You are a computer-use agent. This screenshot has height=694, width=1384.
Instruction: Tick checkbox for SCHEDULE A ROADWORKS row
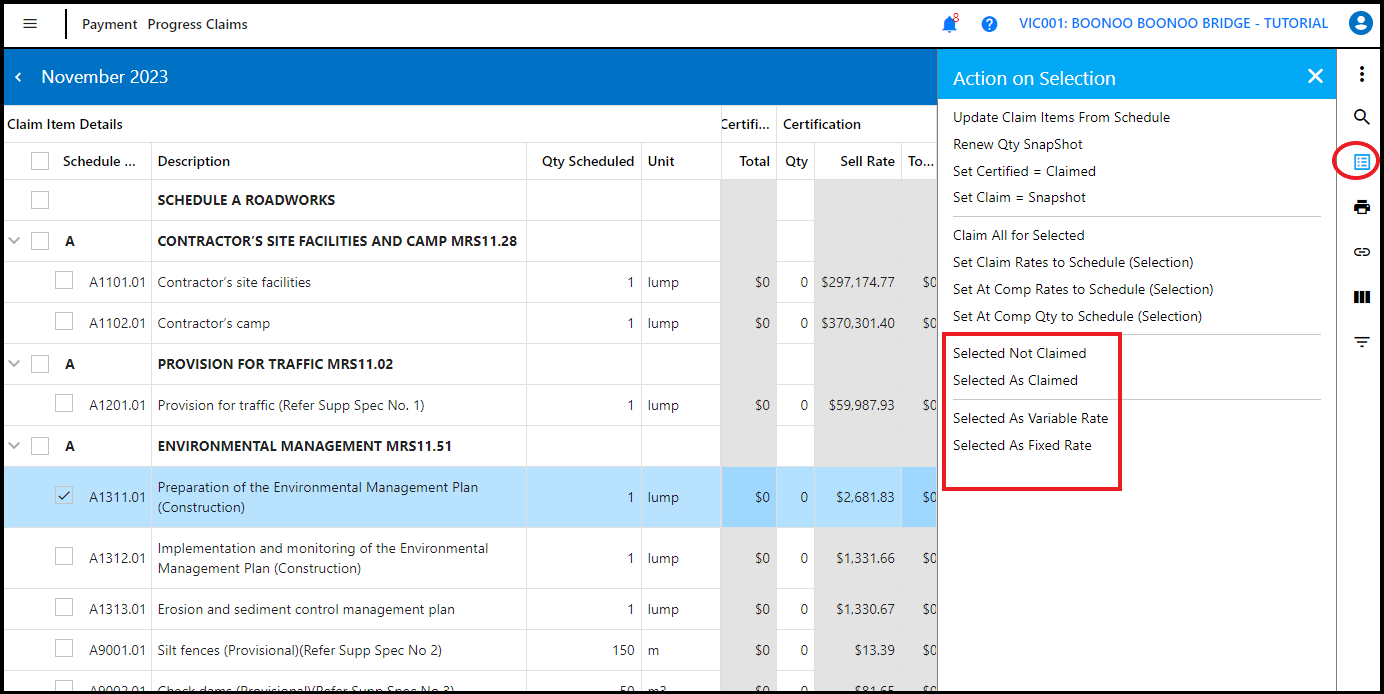tap(40, 200)
